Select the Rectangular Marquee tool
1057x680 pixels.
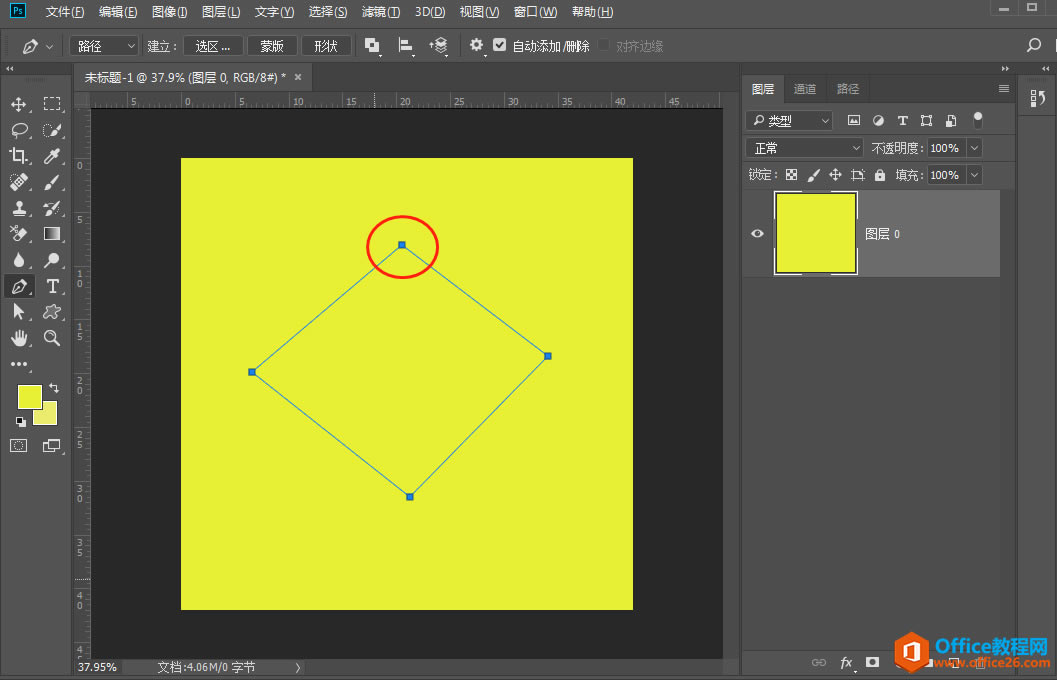(x=52, y=104)
